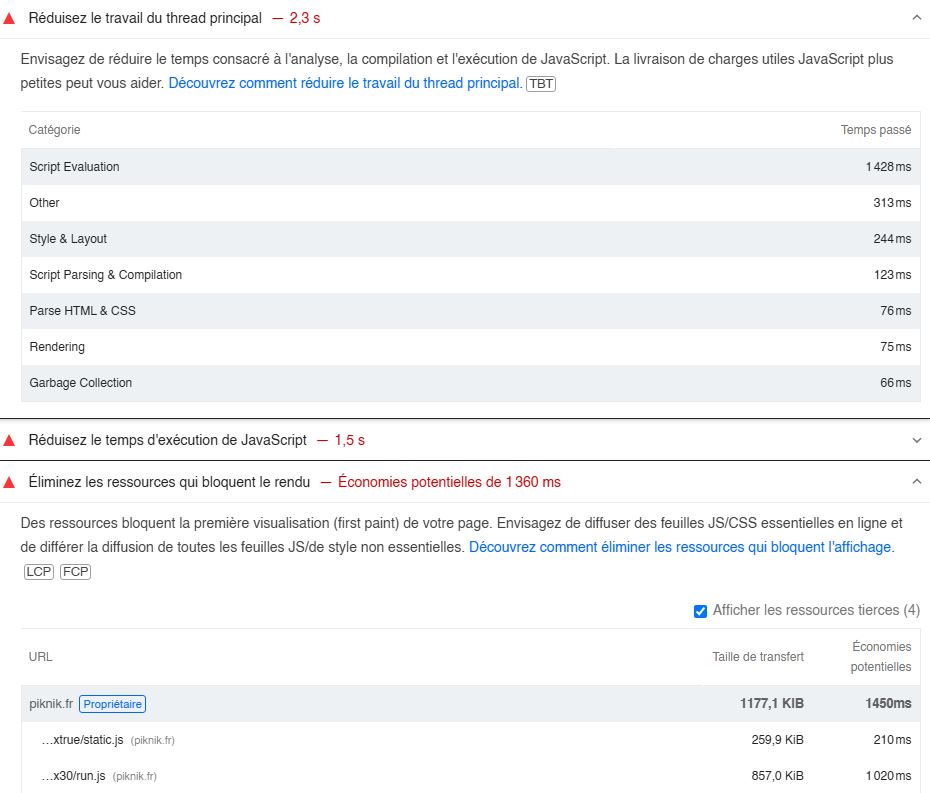The height and width of the screenshot is (793, 930).
Task: Click the …x30/run.js resource URL
Action: tap(74, 776)
